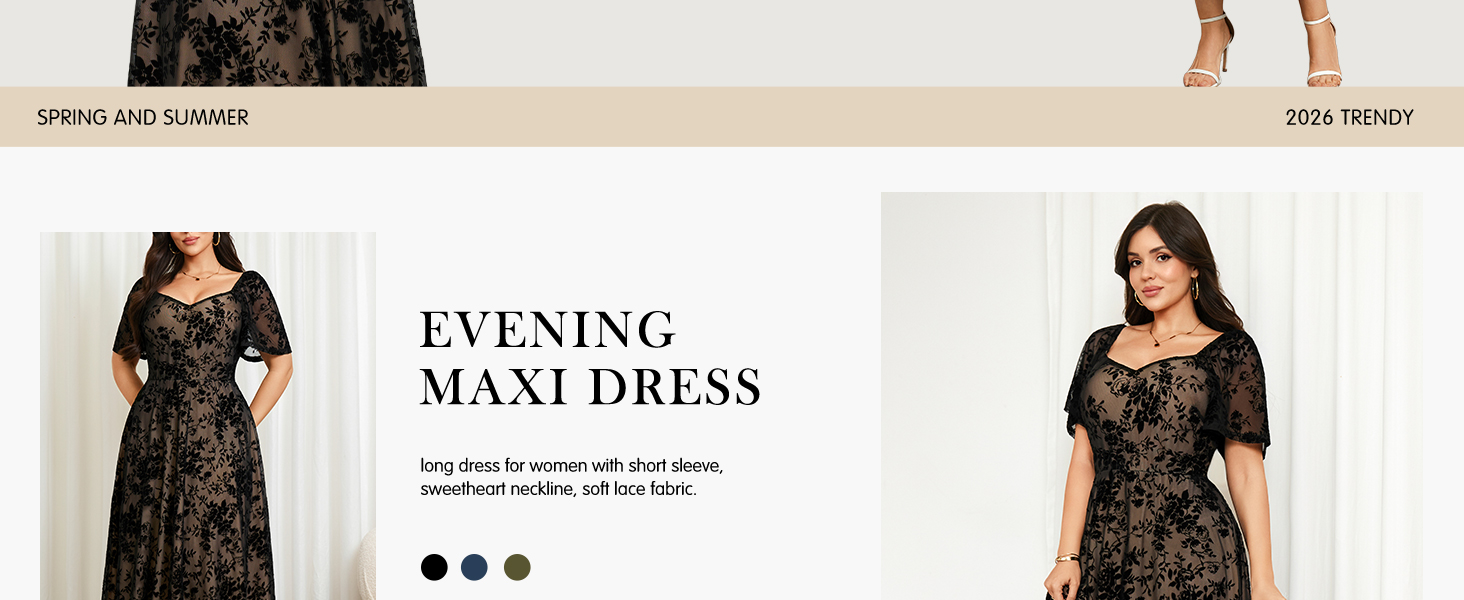Click the 'long dress for women with short sleeve' line
Viewport: 1464px width, 600px height.
(571, 466)
